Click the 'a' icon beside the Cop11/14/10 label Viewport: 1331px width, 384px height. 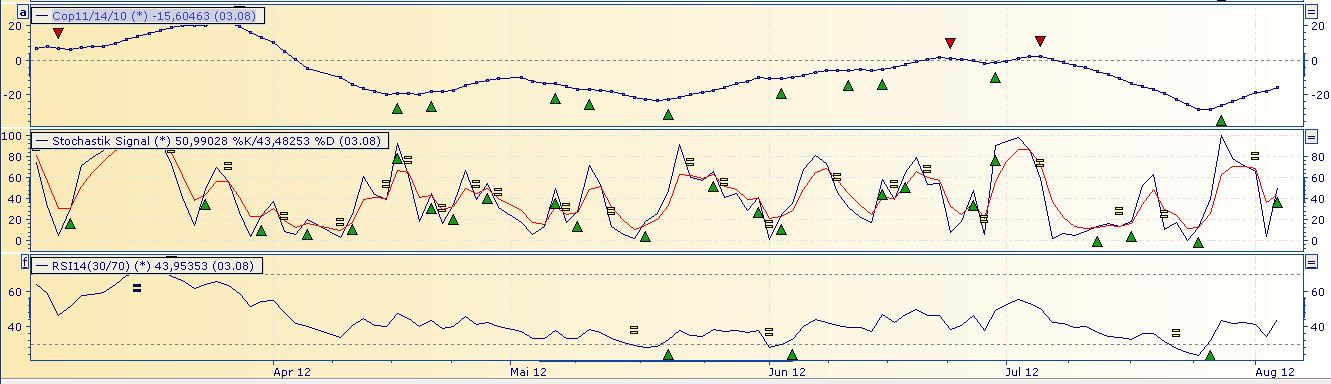(24, 12)
